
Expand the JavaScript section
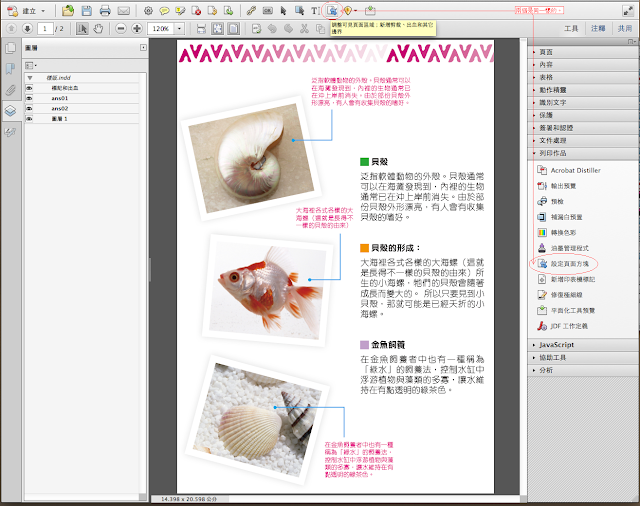(x=584, y=345)
